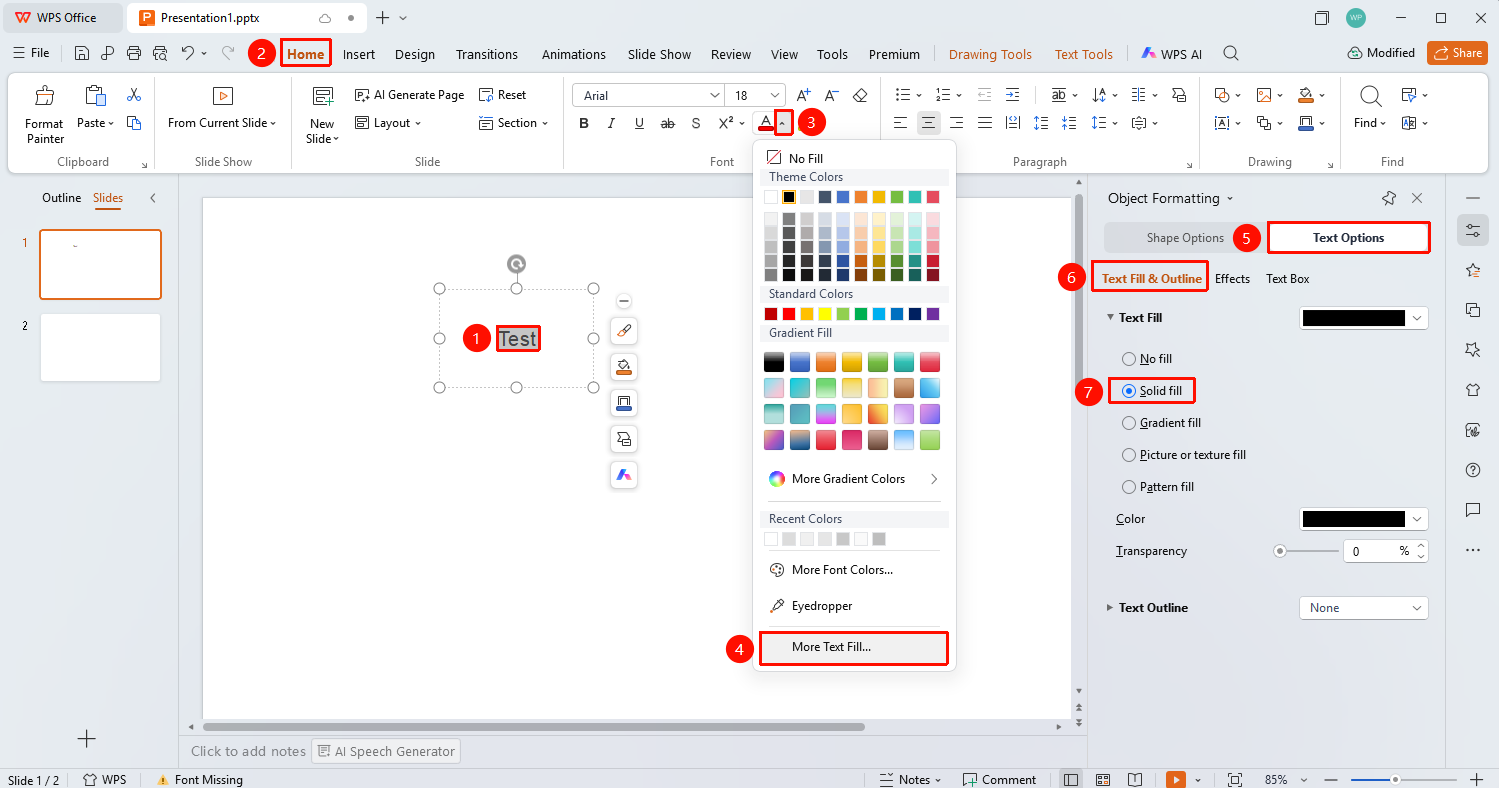The image size is (1499, 788).
Task: Pick the red standard color swatch
Action: click(x=789, y=314)
